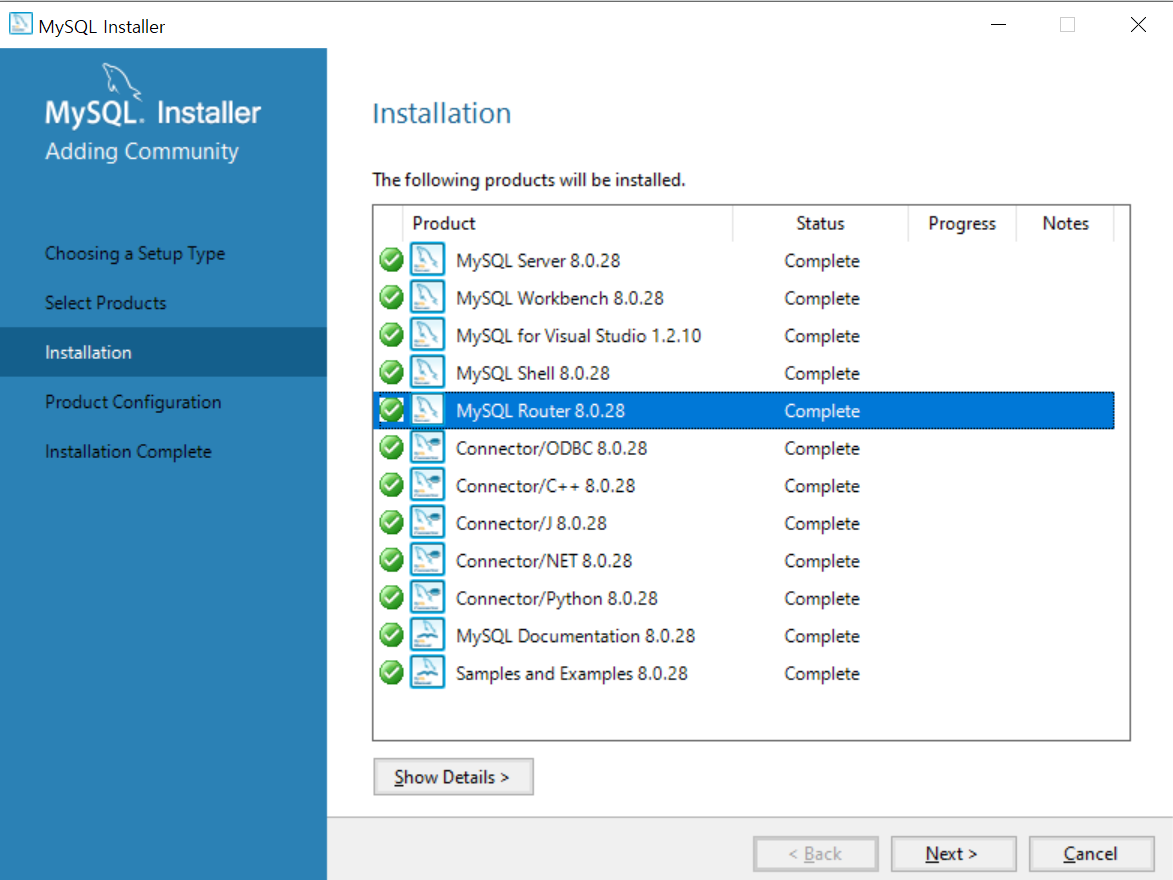Open the Select Products step
Viewport: 1173px width, 880px height.
point(105,303)
